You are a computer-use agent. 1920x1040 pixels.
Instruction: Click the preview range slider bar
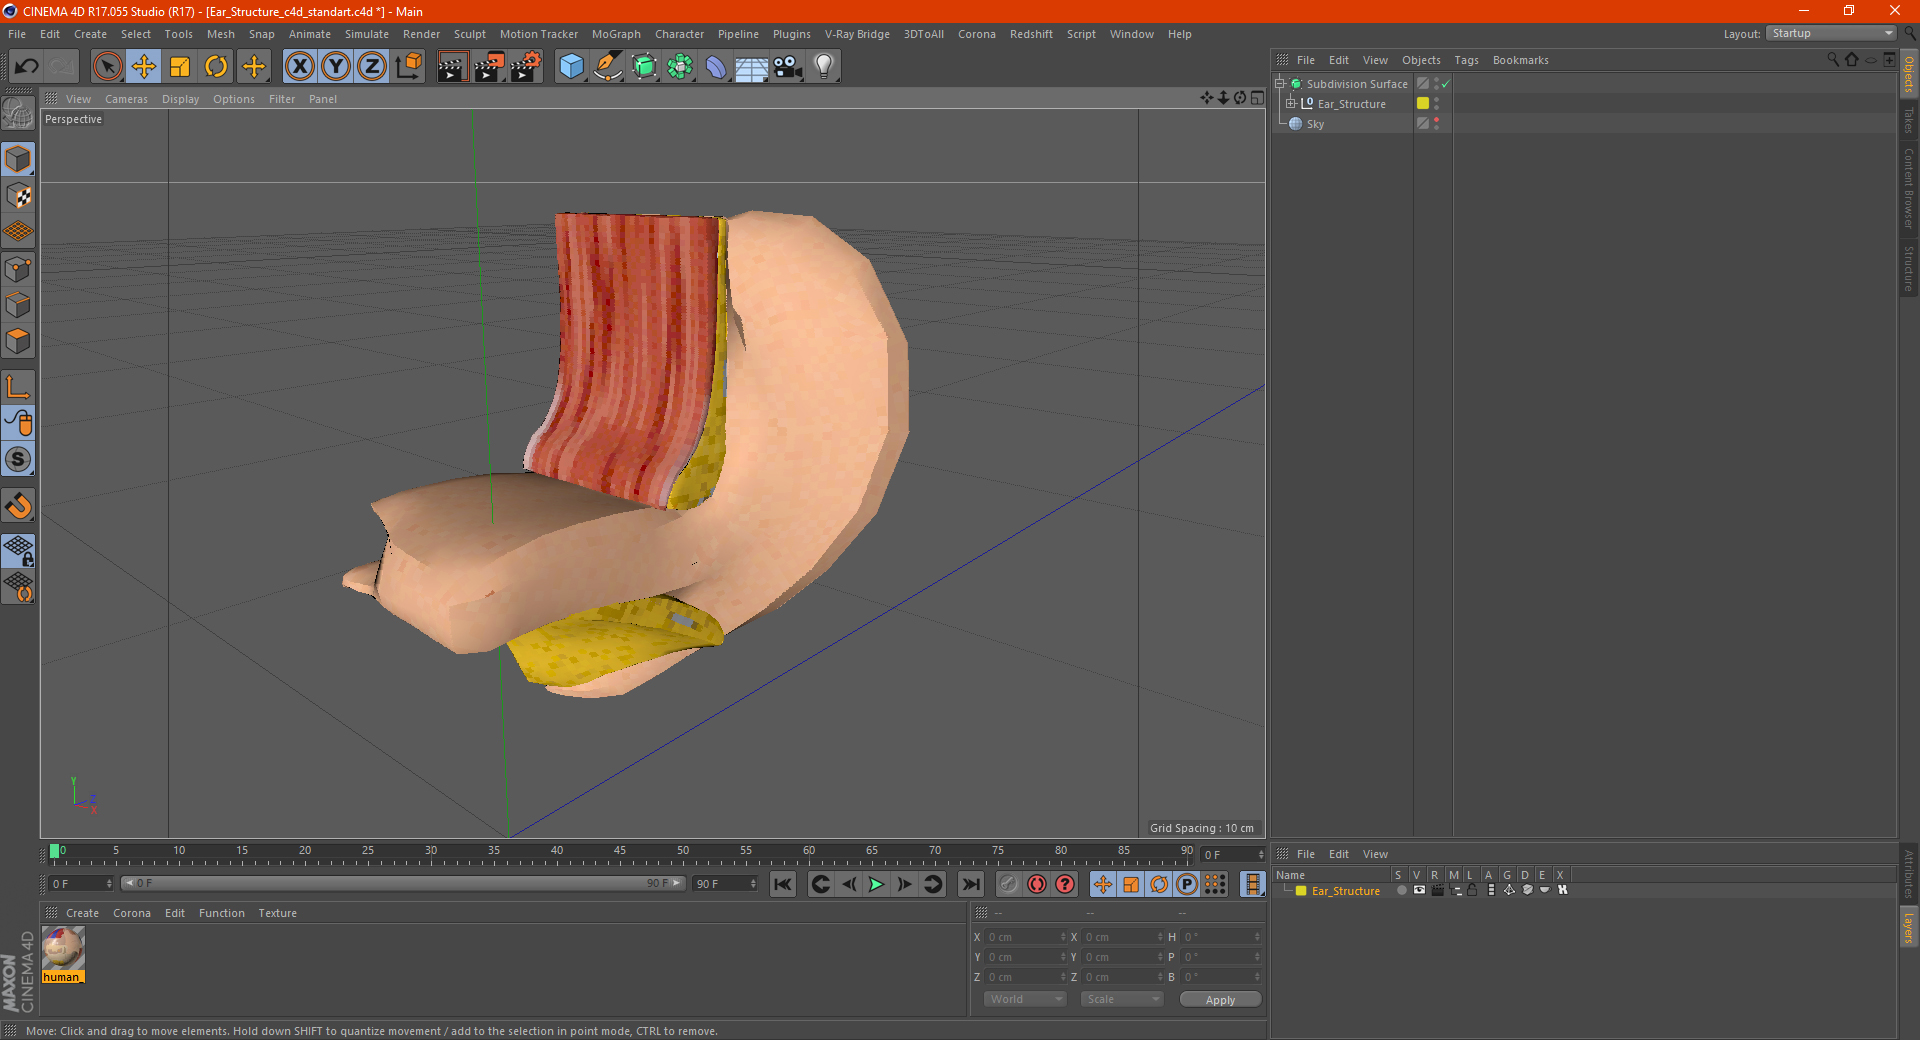tap(403, 883)
